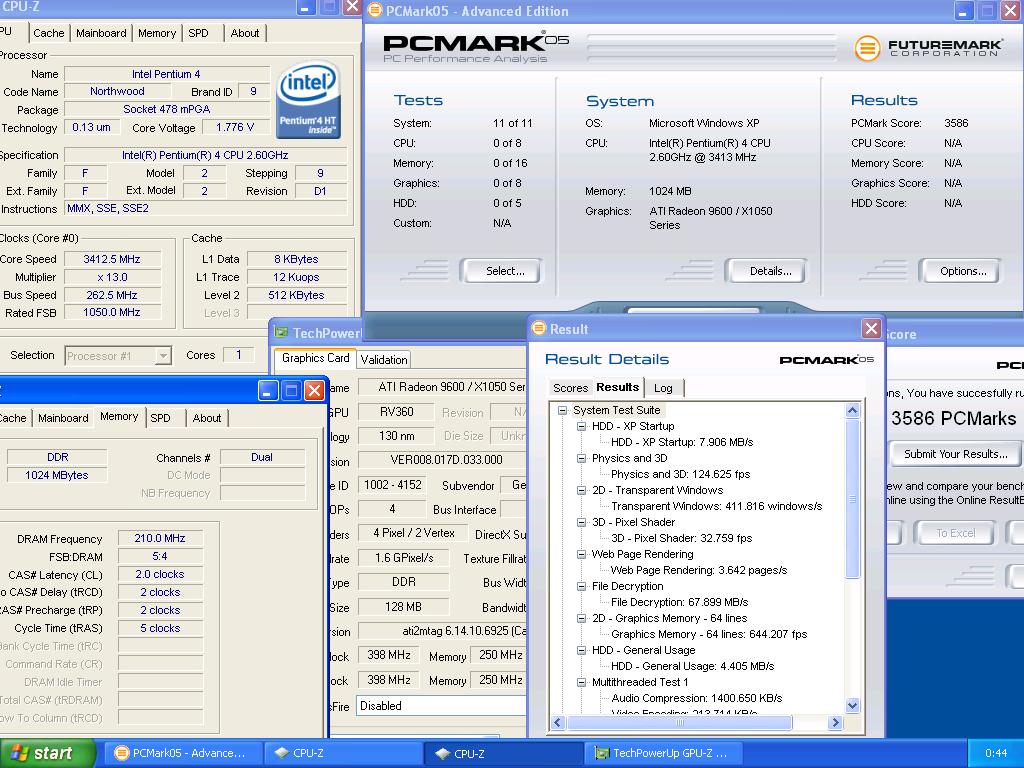Click the GPU name field ATI Radeon 9600
Screen dimensions: 1024x768
click(x=443, y=387)
